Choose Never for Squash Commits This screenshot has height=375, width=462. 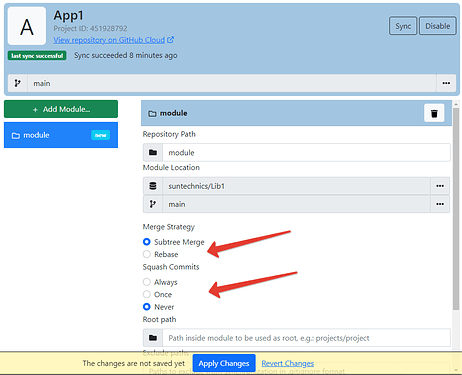point(147,307)
